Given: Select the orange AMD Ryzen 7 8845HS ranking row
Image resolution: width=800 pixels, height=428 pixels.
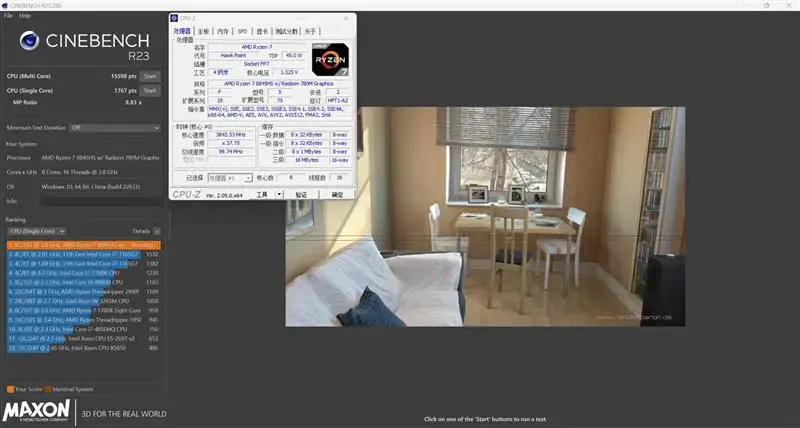Looking at the screenshot, I should (84, 245).
